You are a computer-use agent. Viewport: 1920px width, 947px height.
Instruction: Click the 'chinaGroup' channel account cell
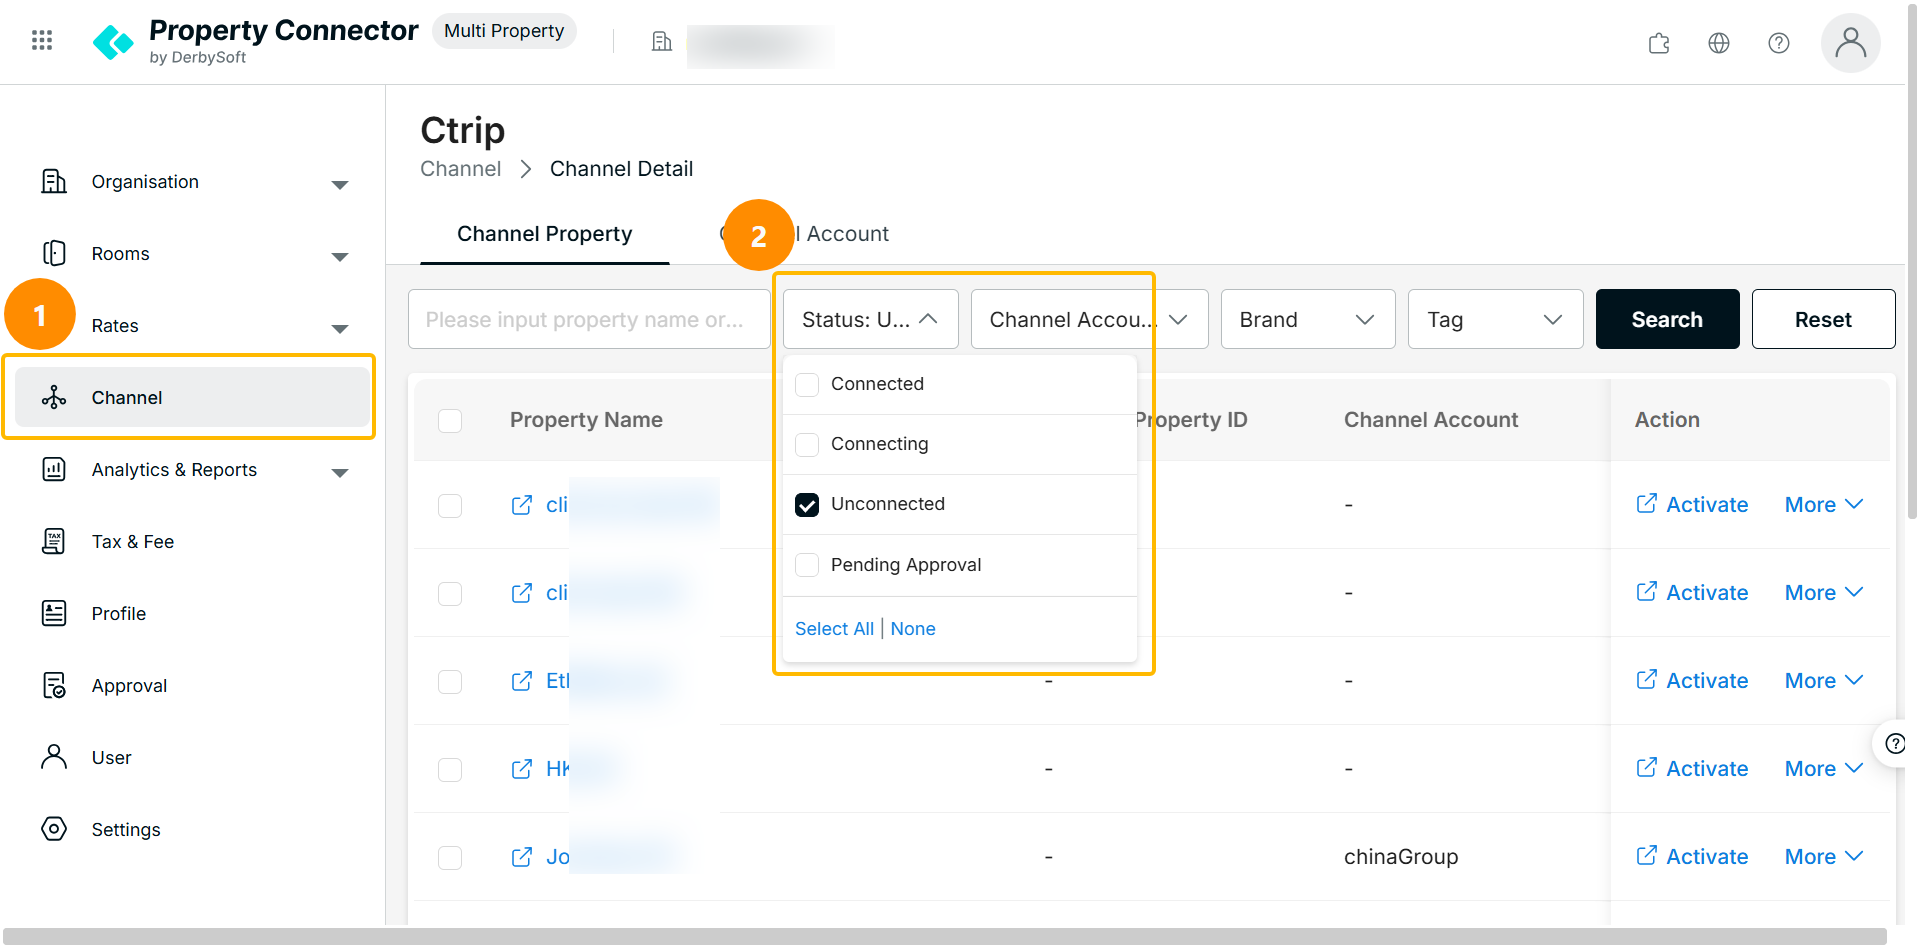click(x=1401, y=857)
